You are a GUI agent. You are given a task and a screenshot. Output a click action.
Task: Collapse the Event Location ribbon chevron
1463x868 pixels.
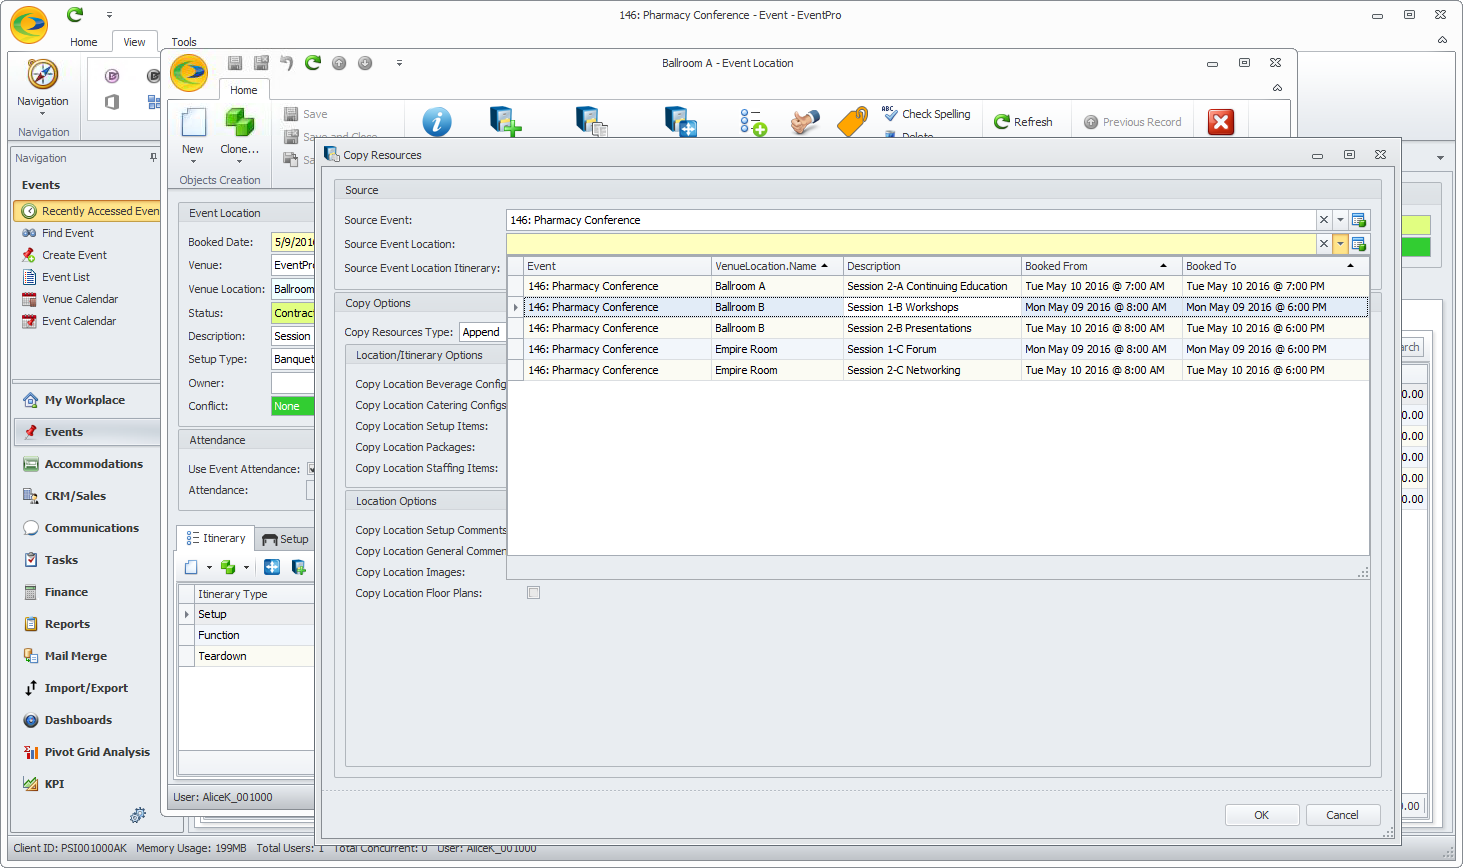click(x=1277, y=88)
